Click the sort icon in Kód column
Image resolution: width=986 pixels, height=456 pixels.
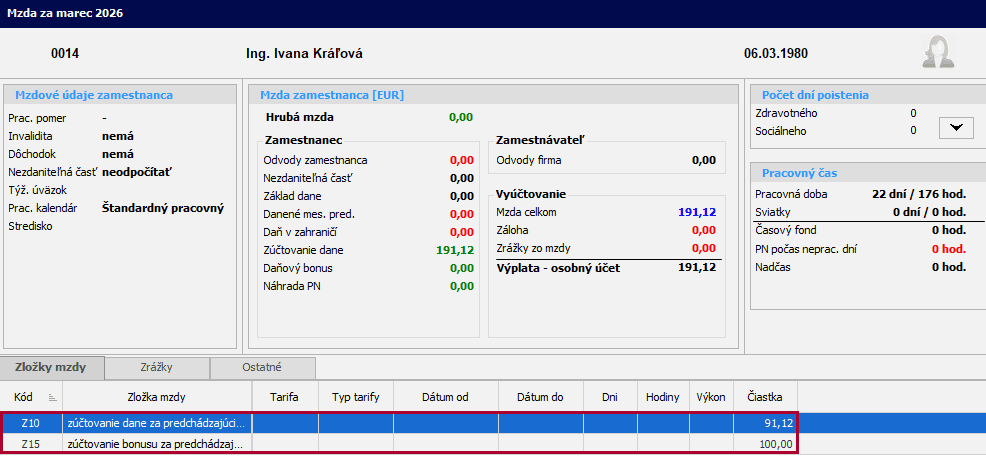coord(52,397)
